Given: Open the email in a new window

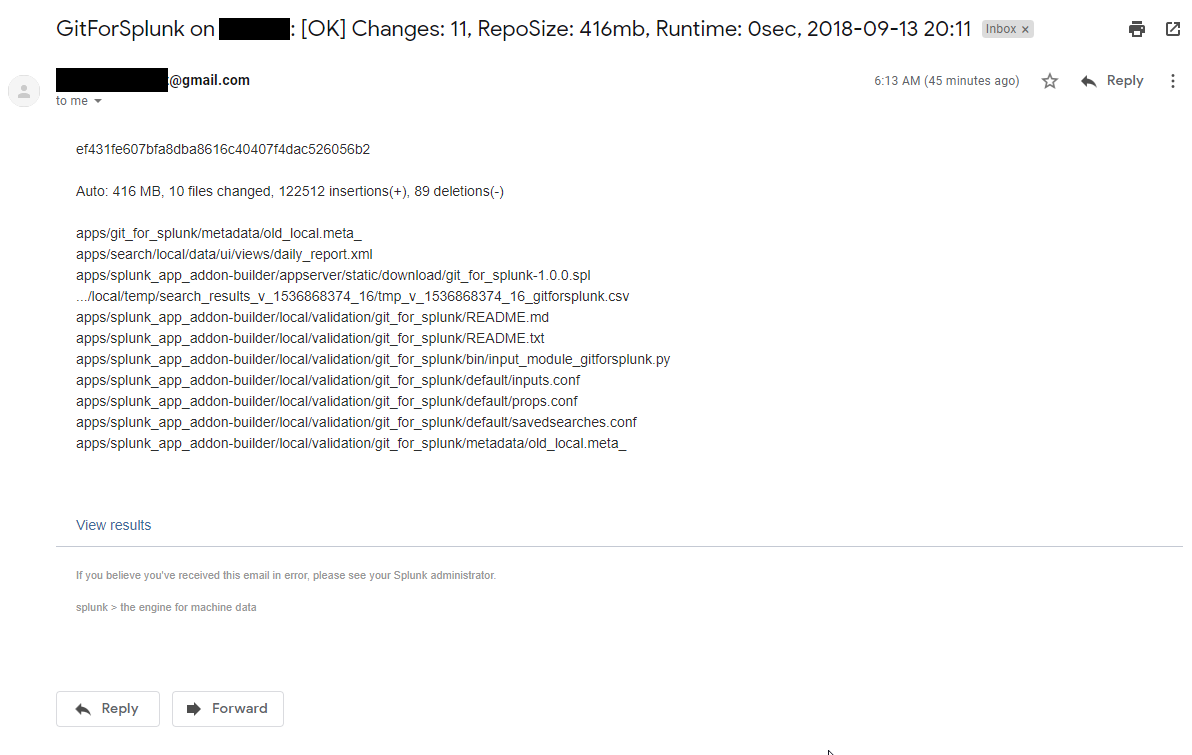Looking at the screenshot, I should pos(1172,30).
